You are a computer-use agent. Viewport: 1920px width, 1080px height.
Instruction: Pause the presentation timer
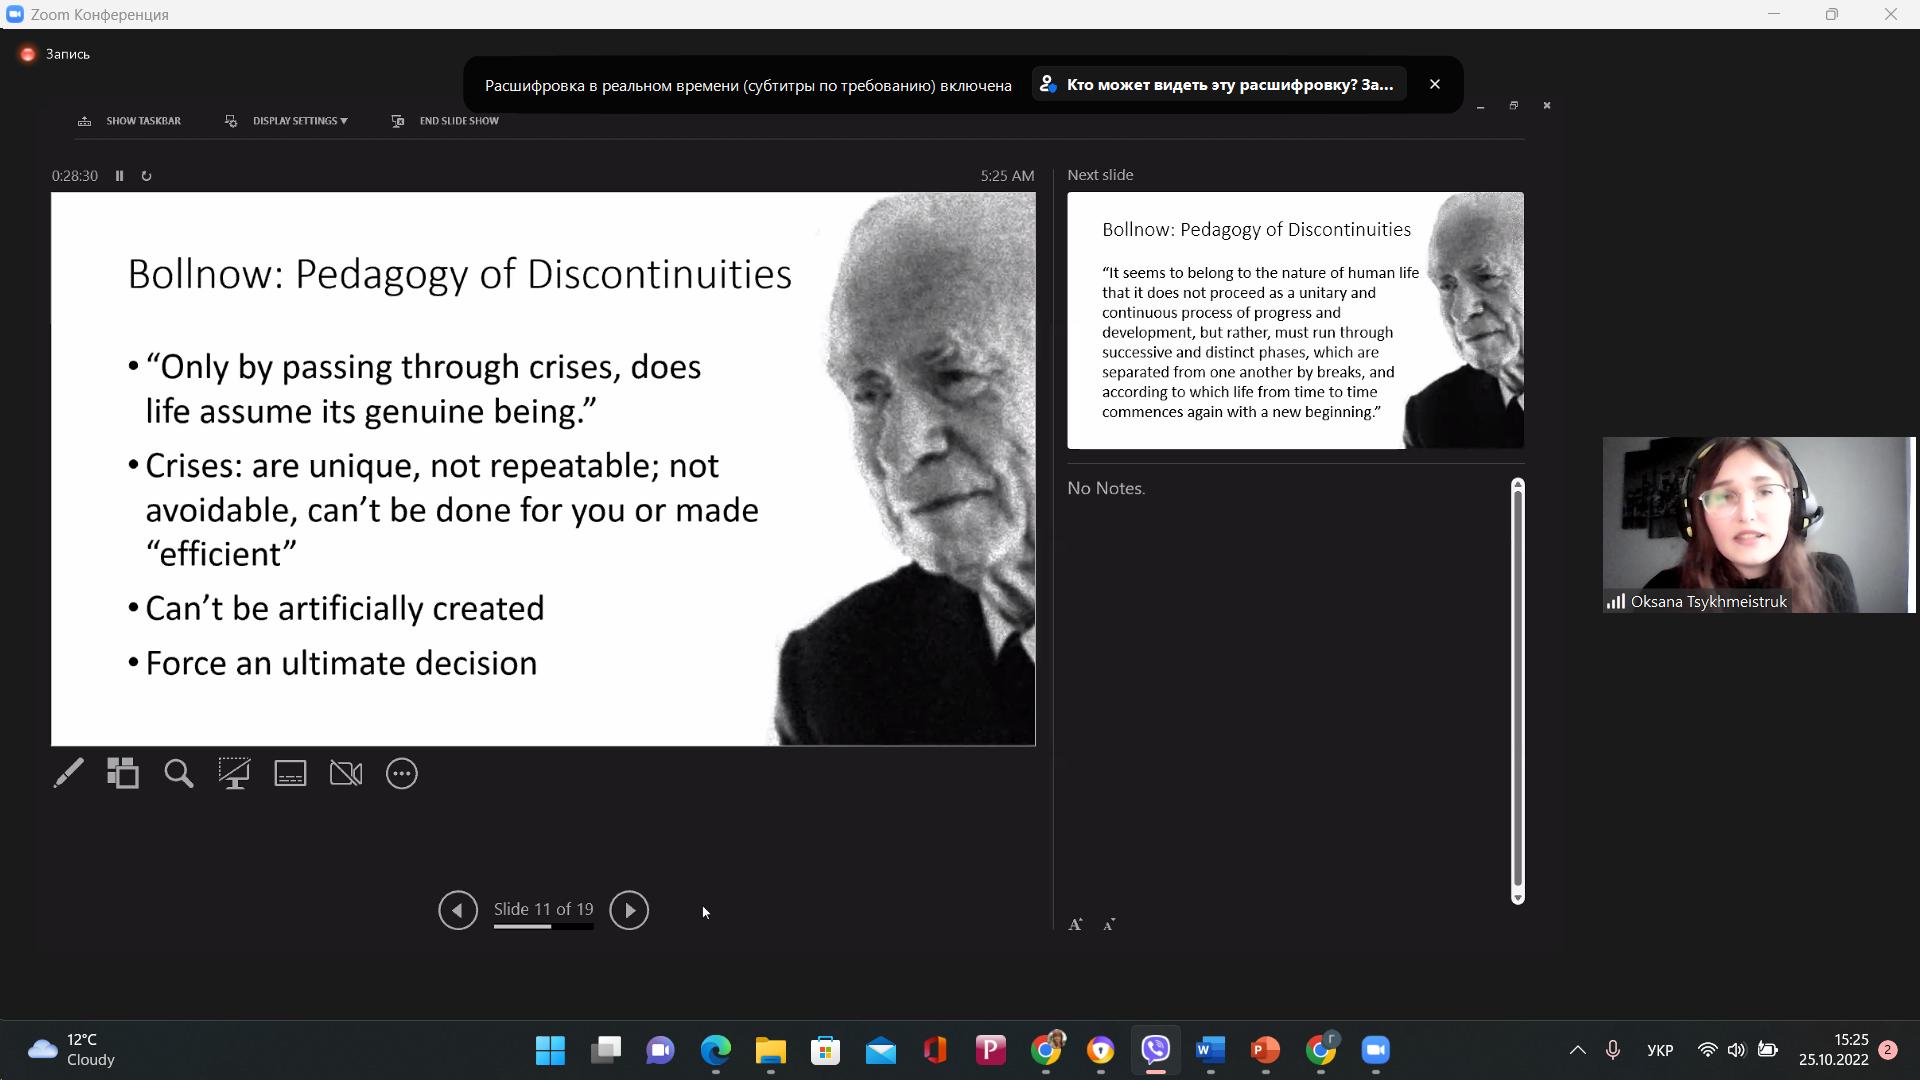(119, 176)
